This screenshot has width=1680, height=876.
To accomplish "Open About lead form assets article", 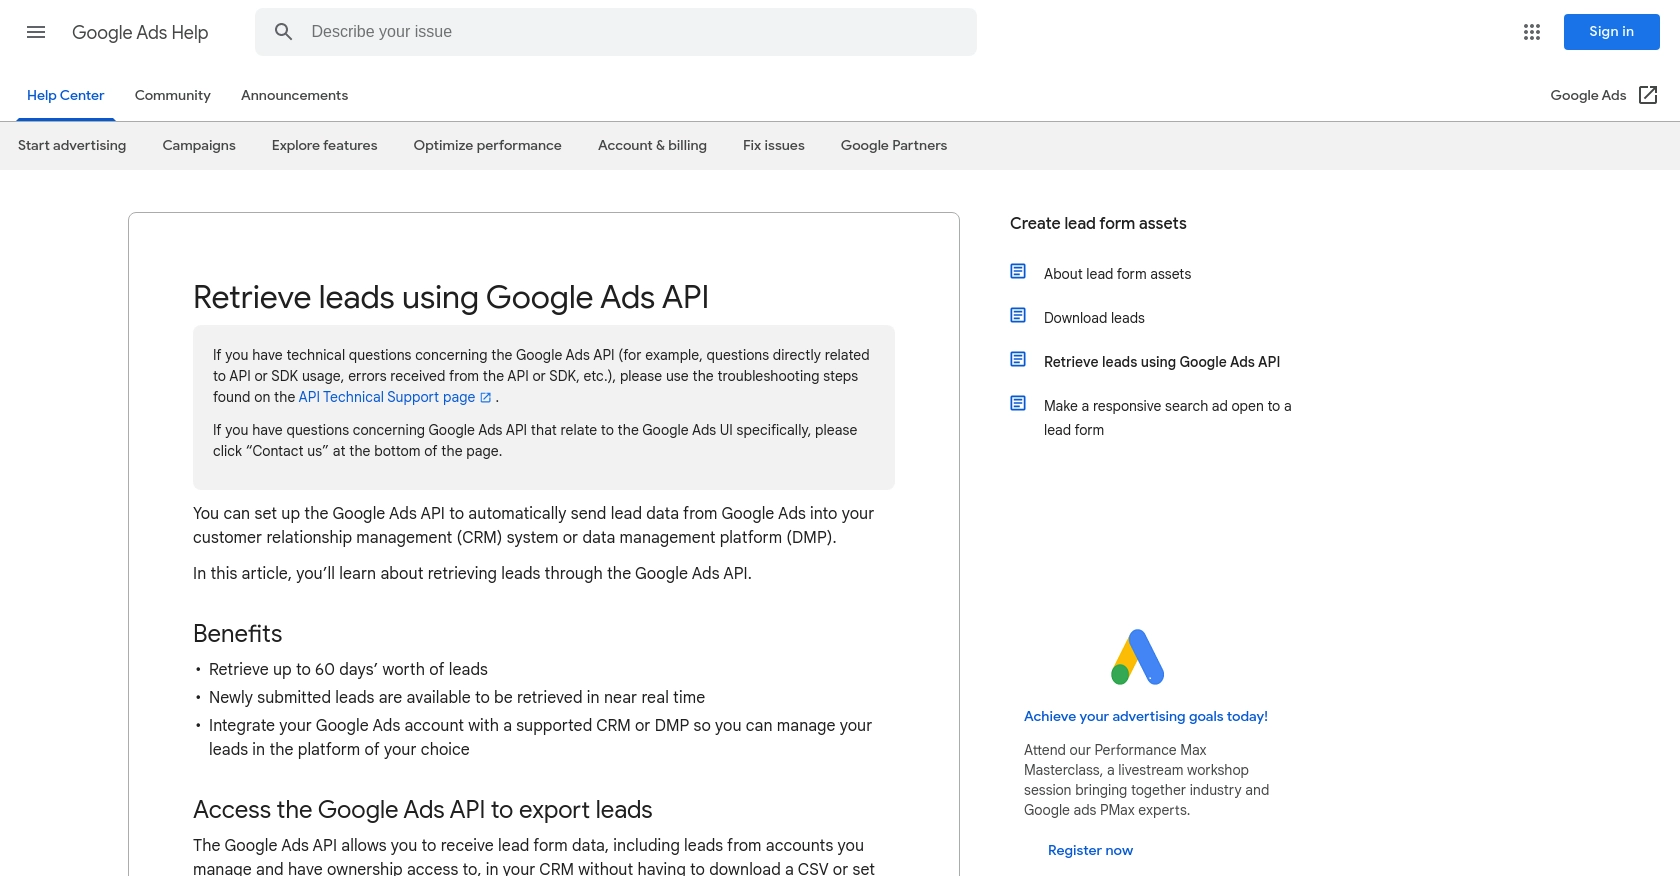I will (x=1117, y=274).
